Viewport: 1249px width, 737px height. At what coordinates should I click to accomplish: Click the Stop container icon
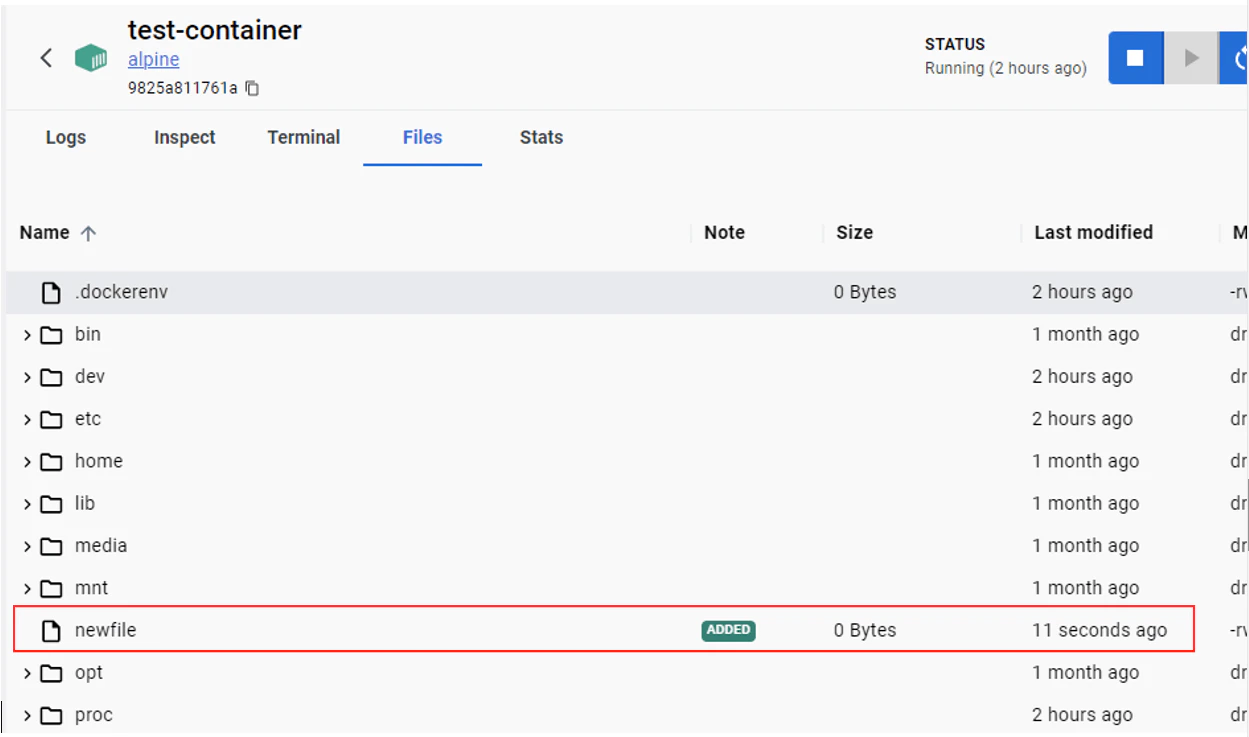(x=1135, y=57)
